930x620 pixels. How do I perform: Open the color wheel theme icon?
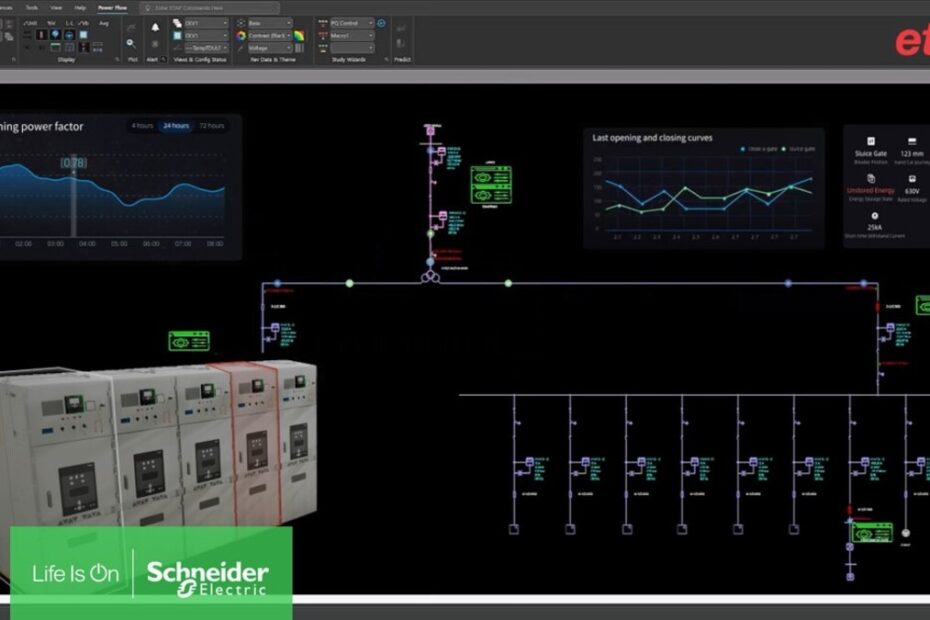point(241,35)
